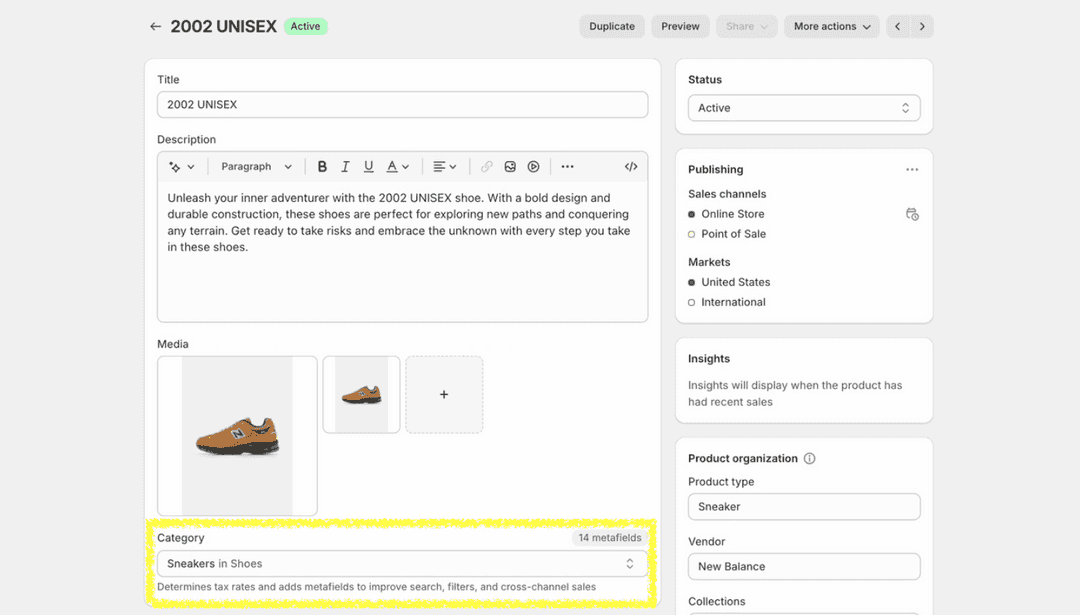Open the Paragraph style dropdown

tap(255, 166)
